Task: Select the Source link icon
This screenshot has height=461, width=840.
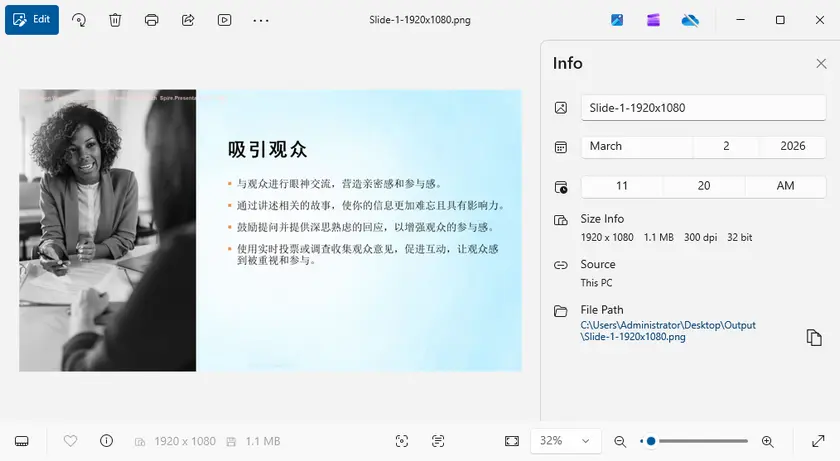Action: click(561, 265)
